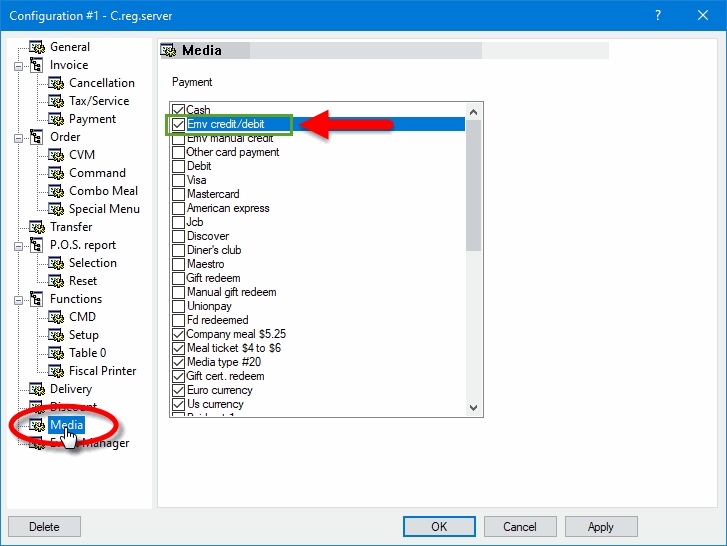Click the General tree node icon
This screenshot has height=546, width=727.
(x=37, y=47)
